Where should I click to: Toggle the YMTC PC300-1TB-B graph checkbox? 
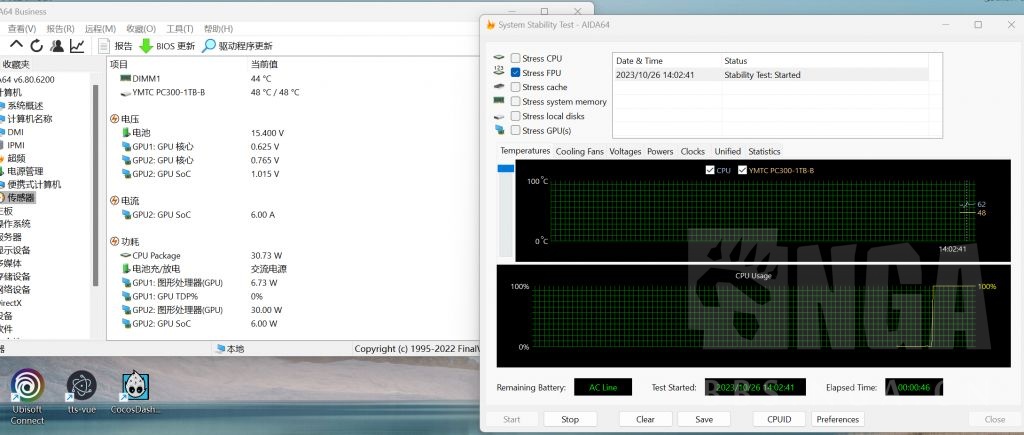[742, 170]
